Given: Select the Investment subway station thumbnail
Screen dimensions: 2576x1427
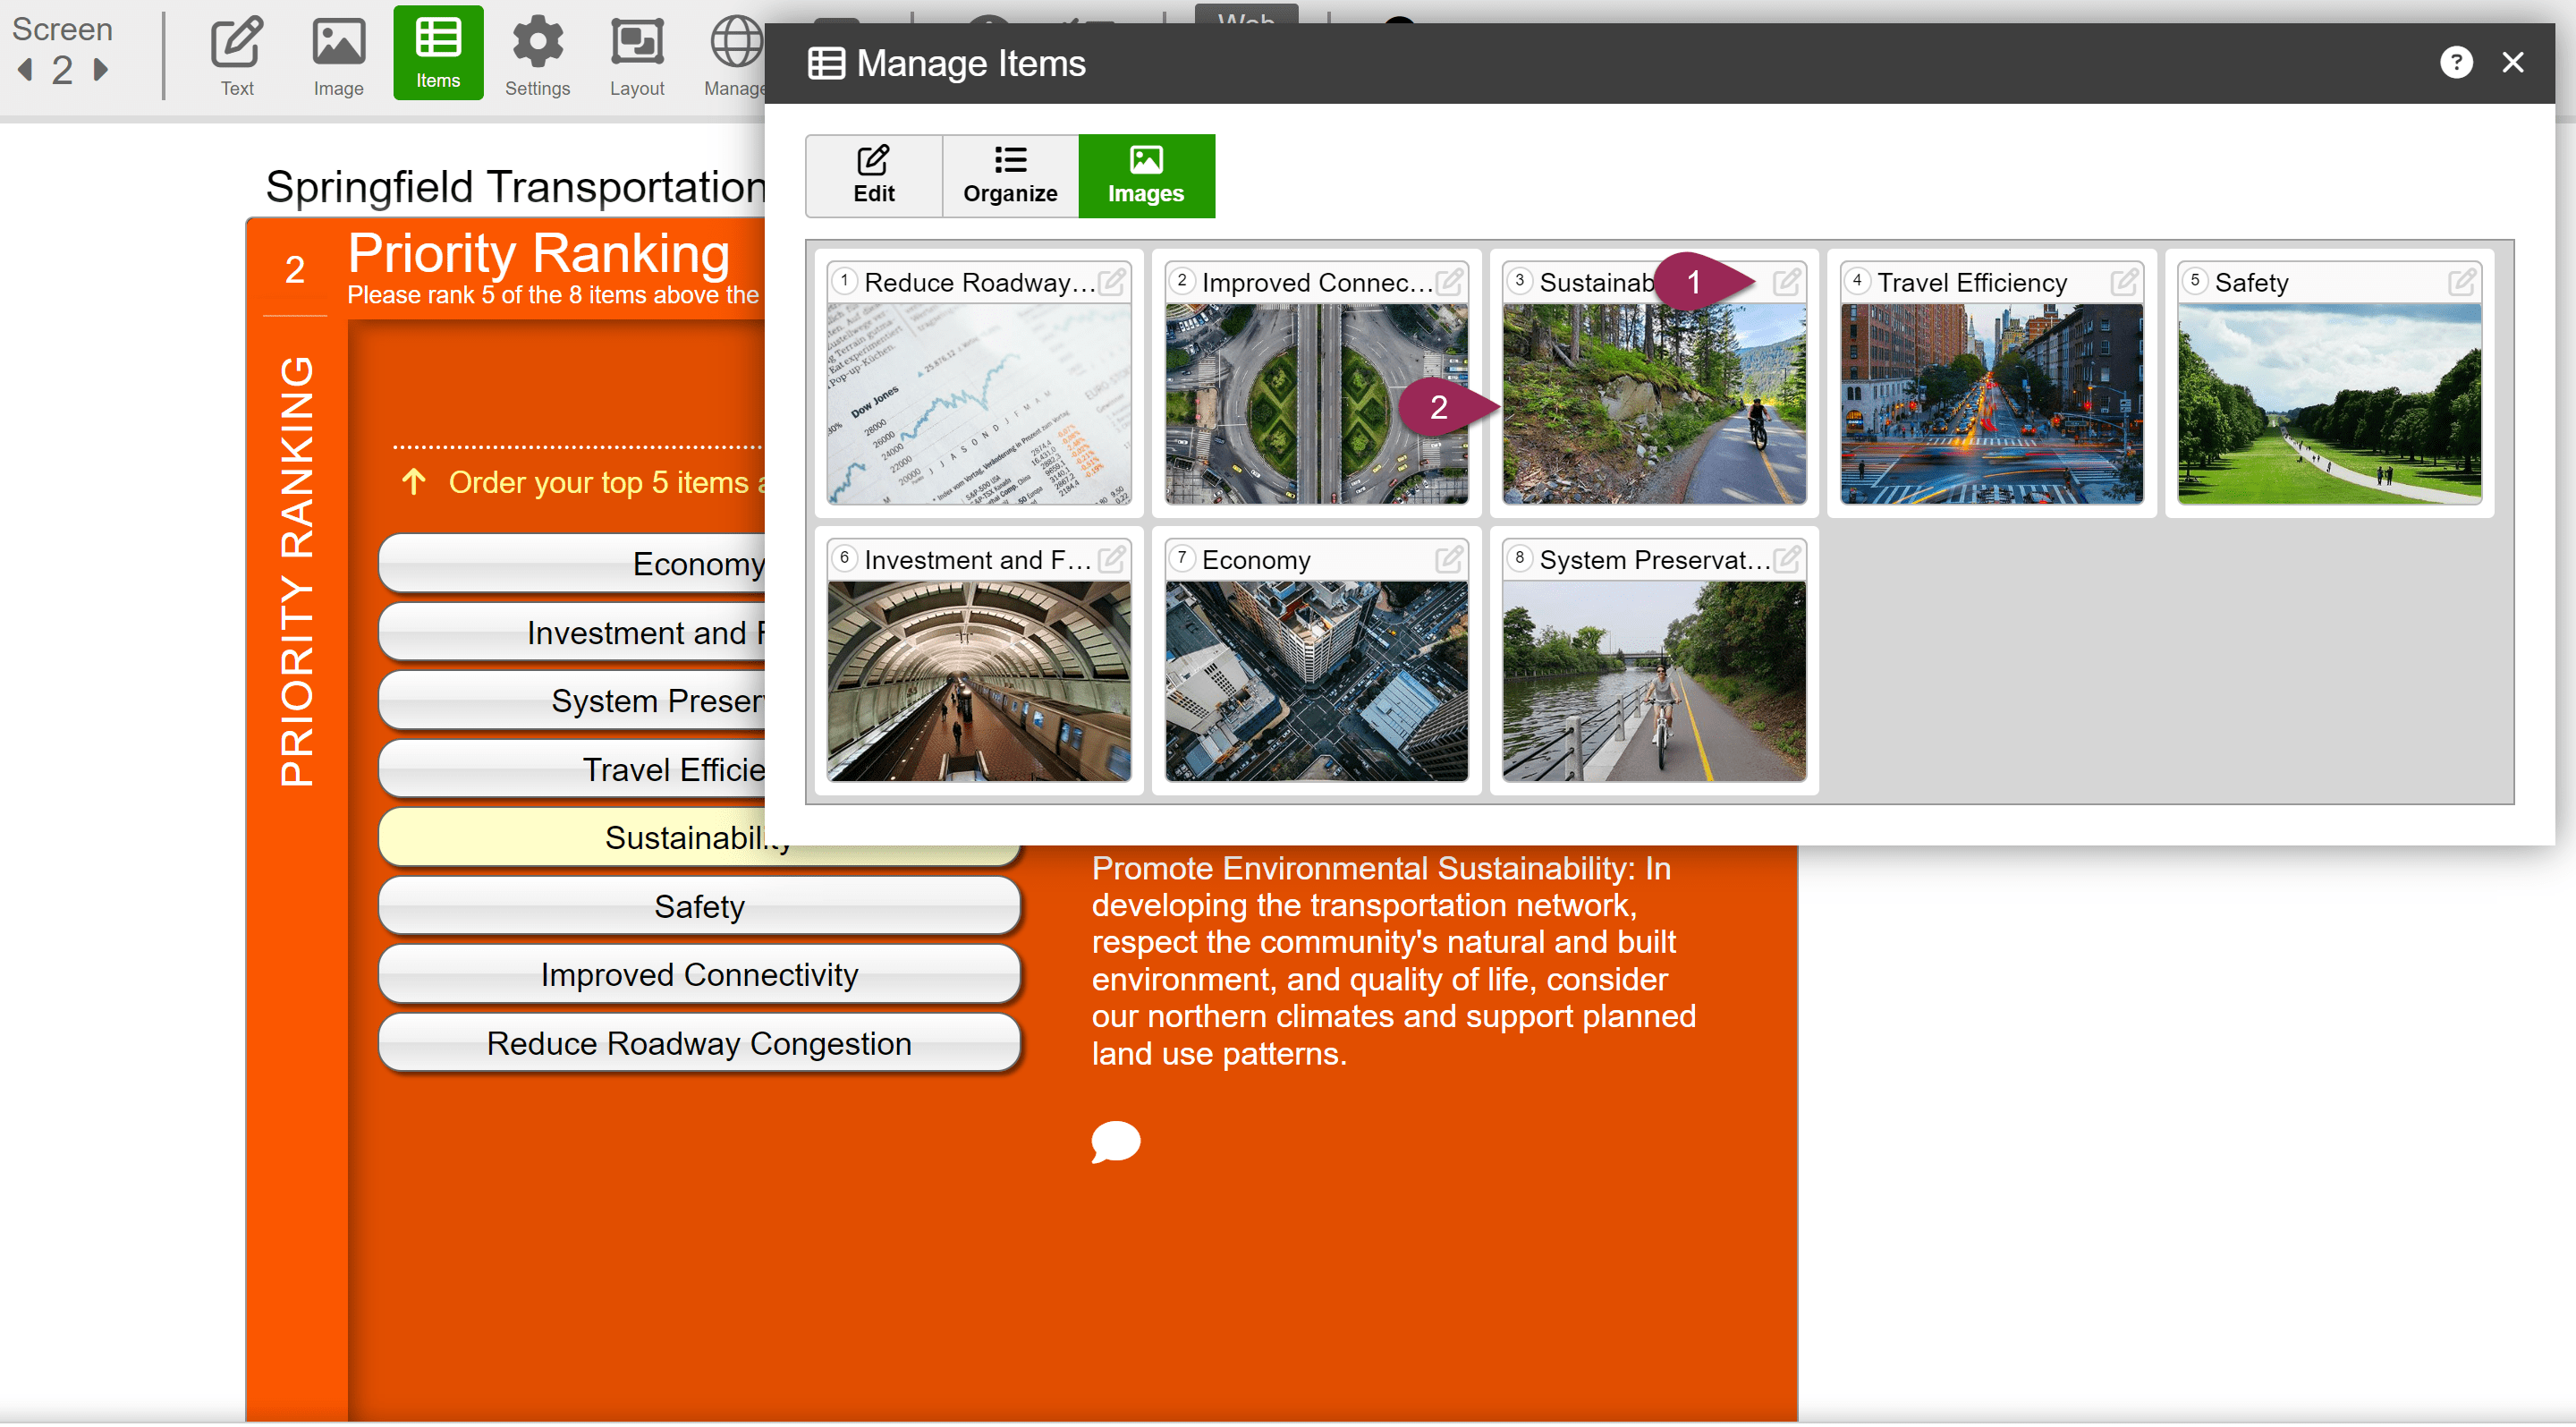Looking at the screenshot, I should pyautogui.click(x=978, y=682).
